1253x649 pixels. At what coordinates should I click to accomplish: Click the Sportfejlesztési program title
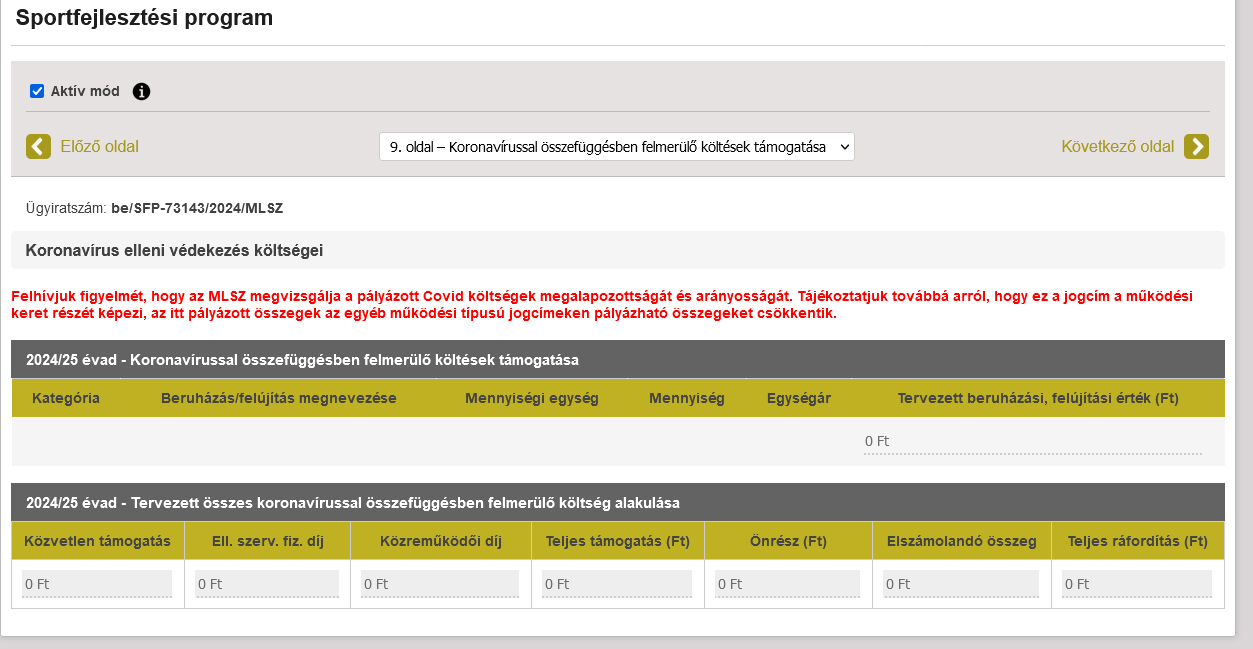tap(144, 17)
